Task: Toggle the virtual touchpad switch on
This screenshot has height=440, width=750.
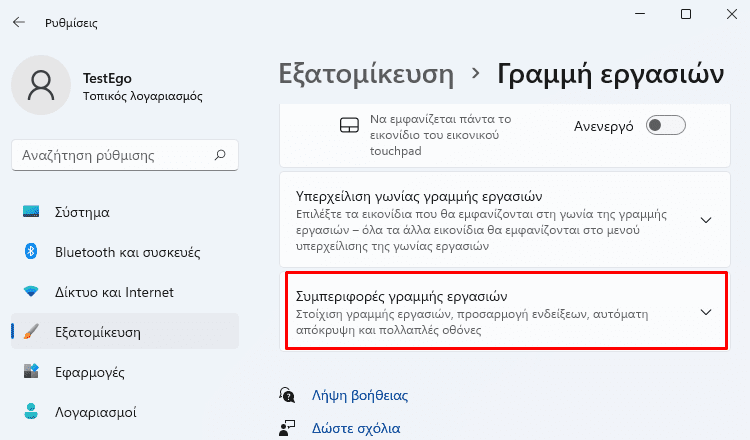Action: (665, 125)
